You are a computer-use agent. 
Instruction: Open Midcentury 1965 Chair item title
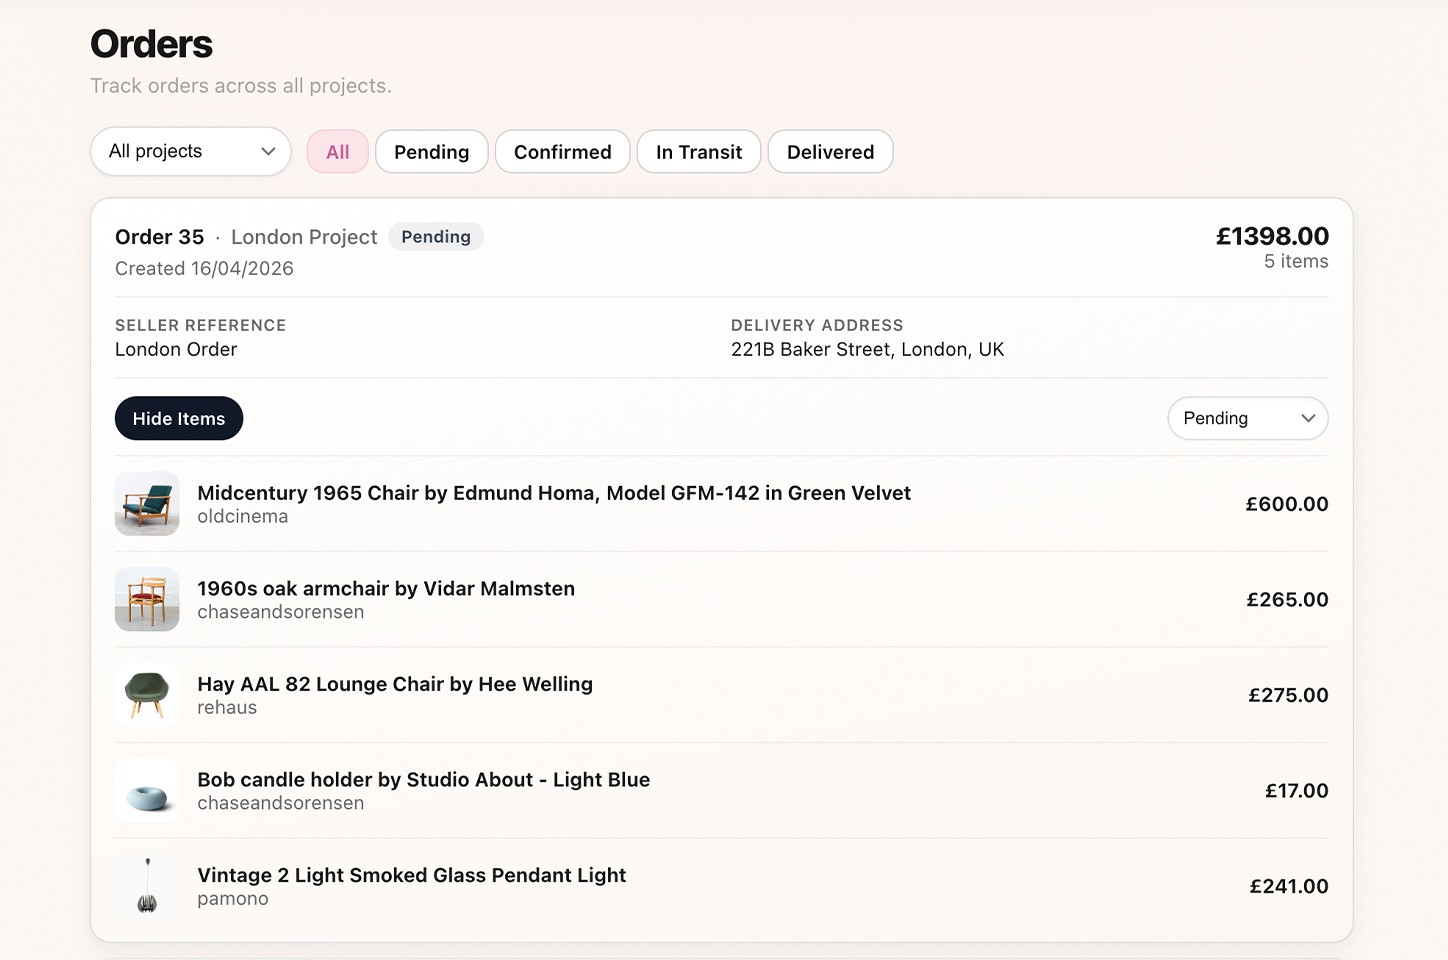[553, 493]
